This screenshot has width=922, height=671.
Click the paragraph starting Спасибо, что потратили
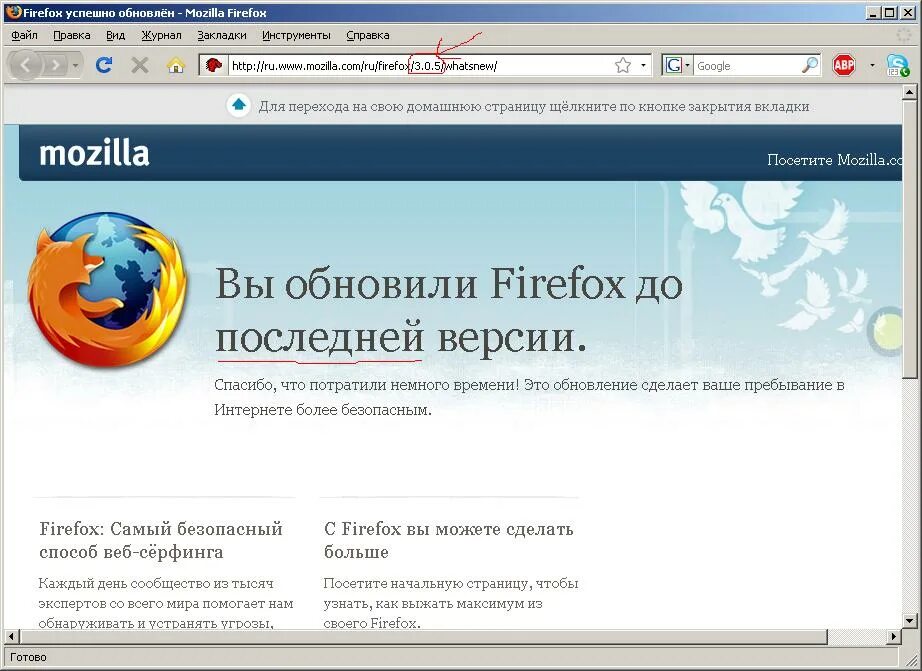[x=529, y=397]
